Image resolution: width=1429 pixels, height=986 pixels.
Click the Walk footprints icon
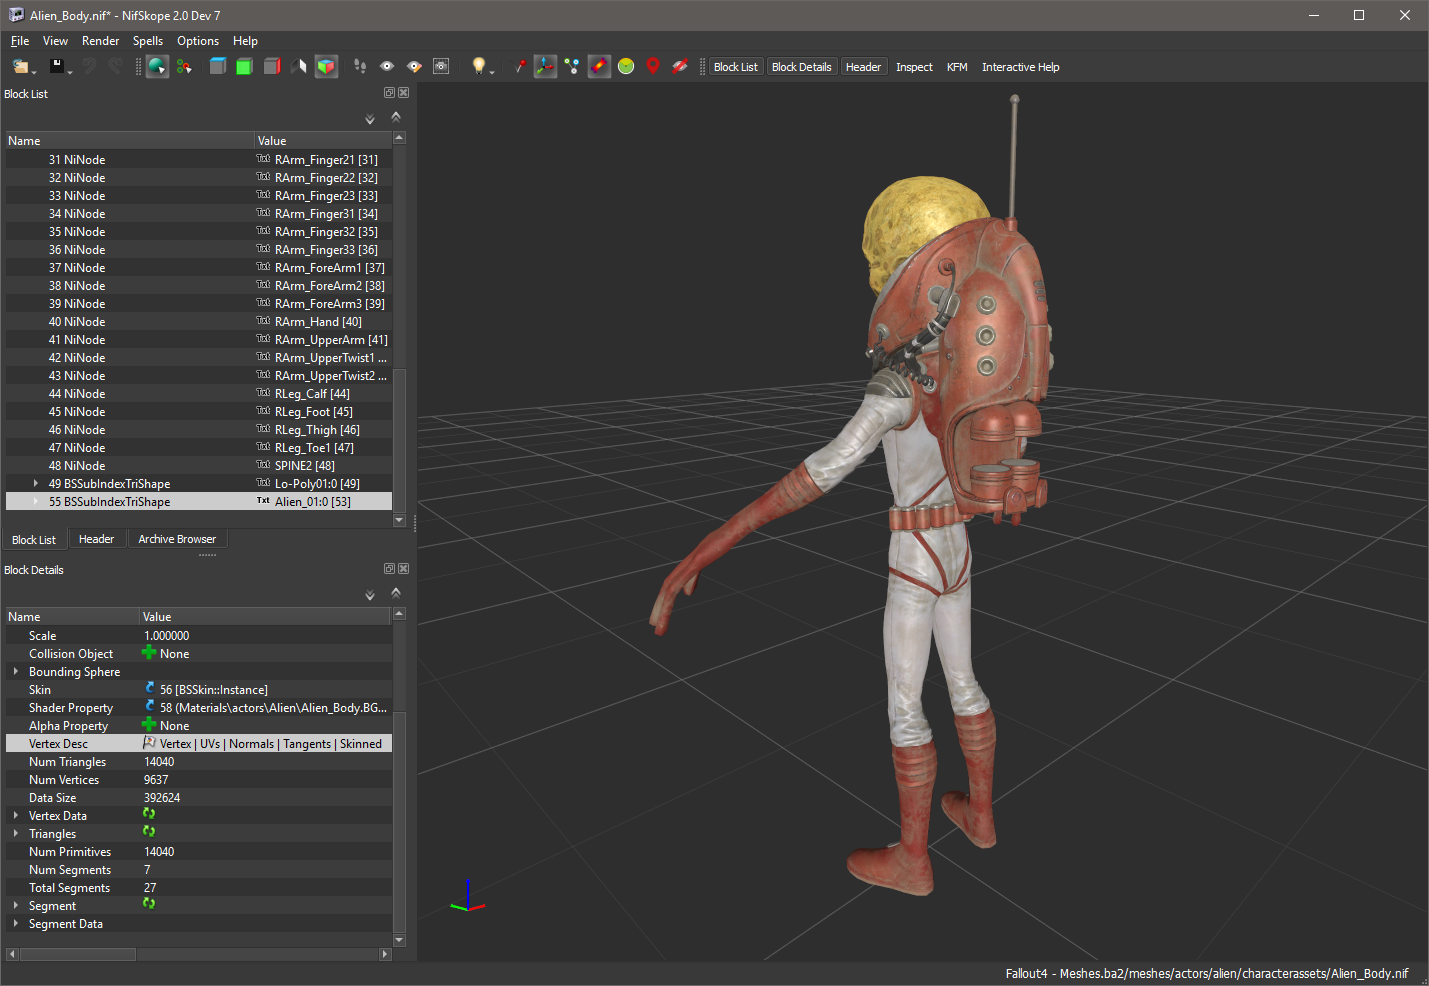360,66
